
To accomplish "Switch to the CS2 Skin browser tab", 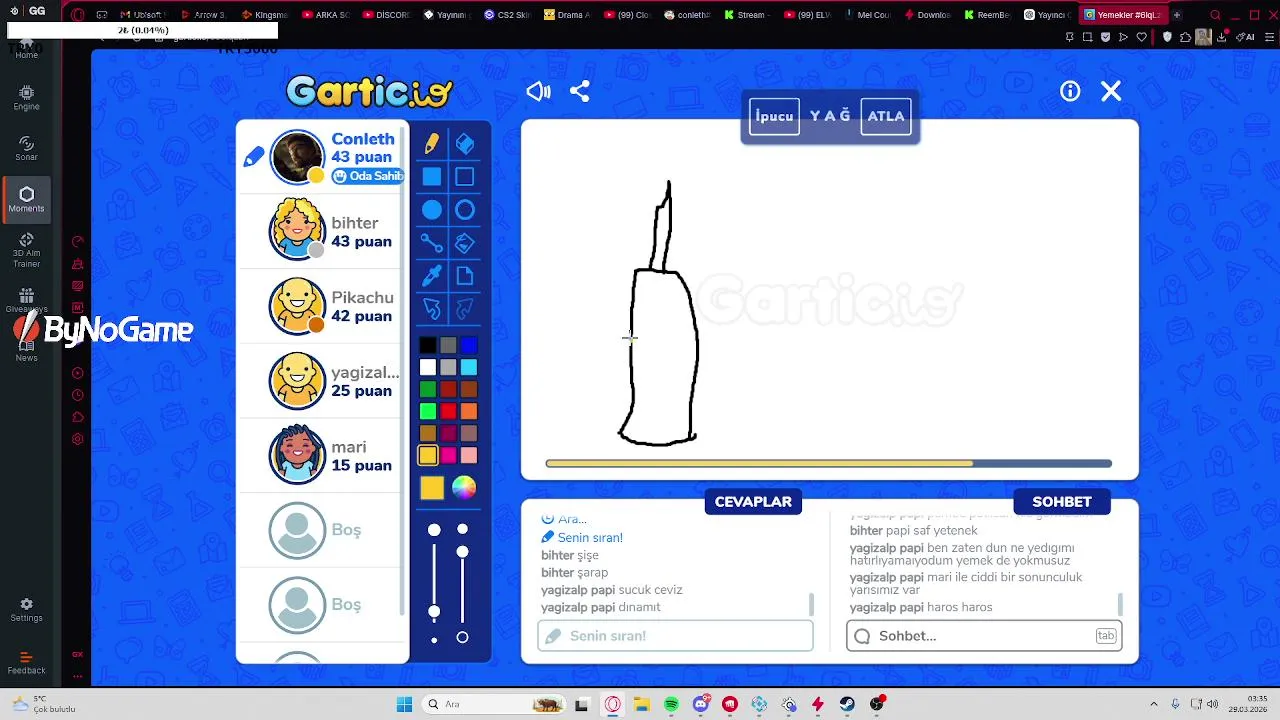I will (507, 15).
